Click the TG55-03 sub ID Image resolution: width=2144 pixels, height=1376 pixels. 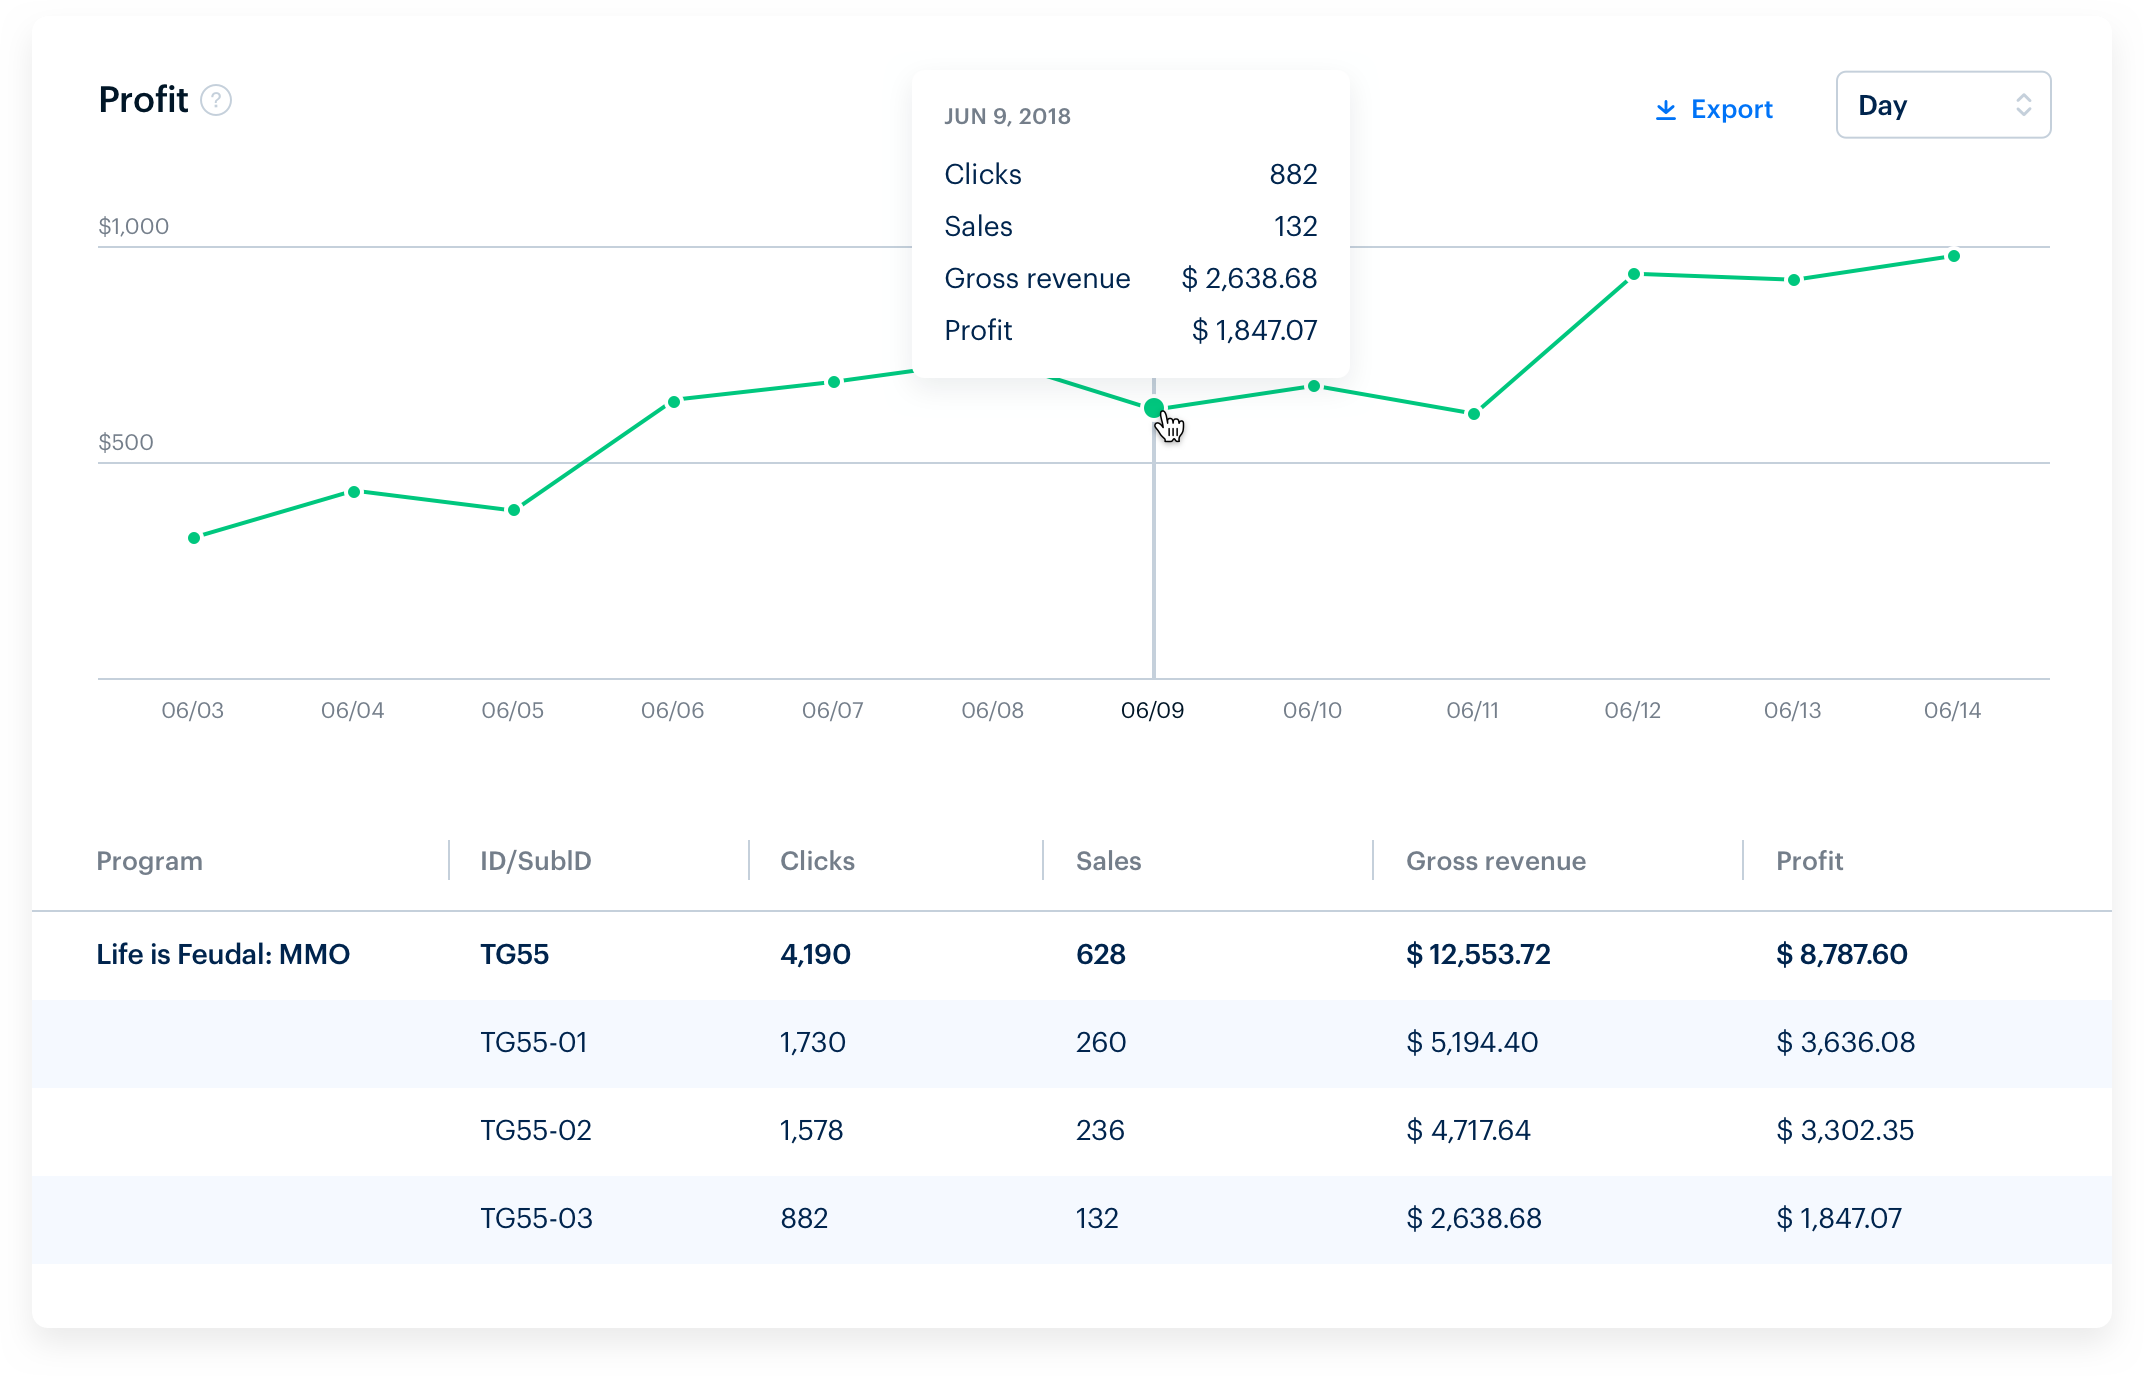point(537,1218)
